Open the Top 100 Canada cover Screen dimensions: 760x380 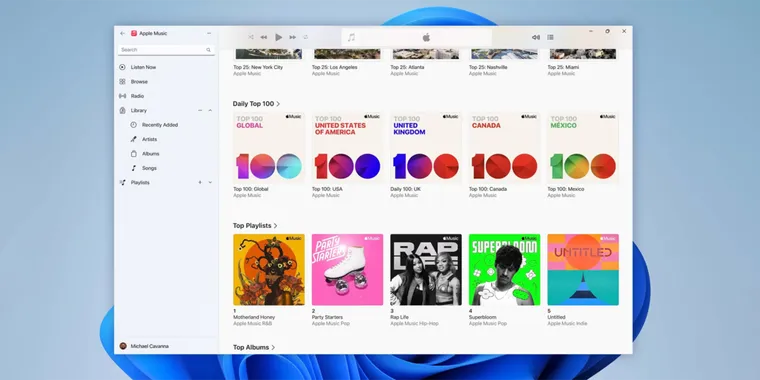[x=505, y=148]
